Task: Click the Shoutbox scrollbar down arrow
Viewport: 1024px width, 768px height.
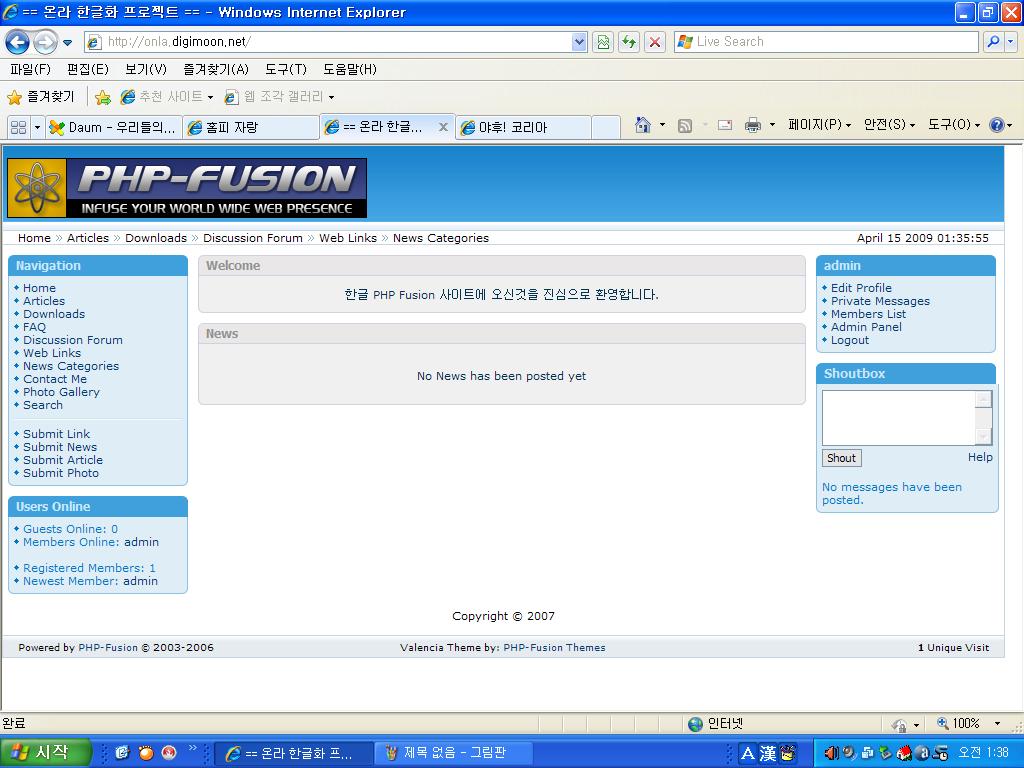Action: click(984, 436)
